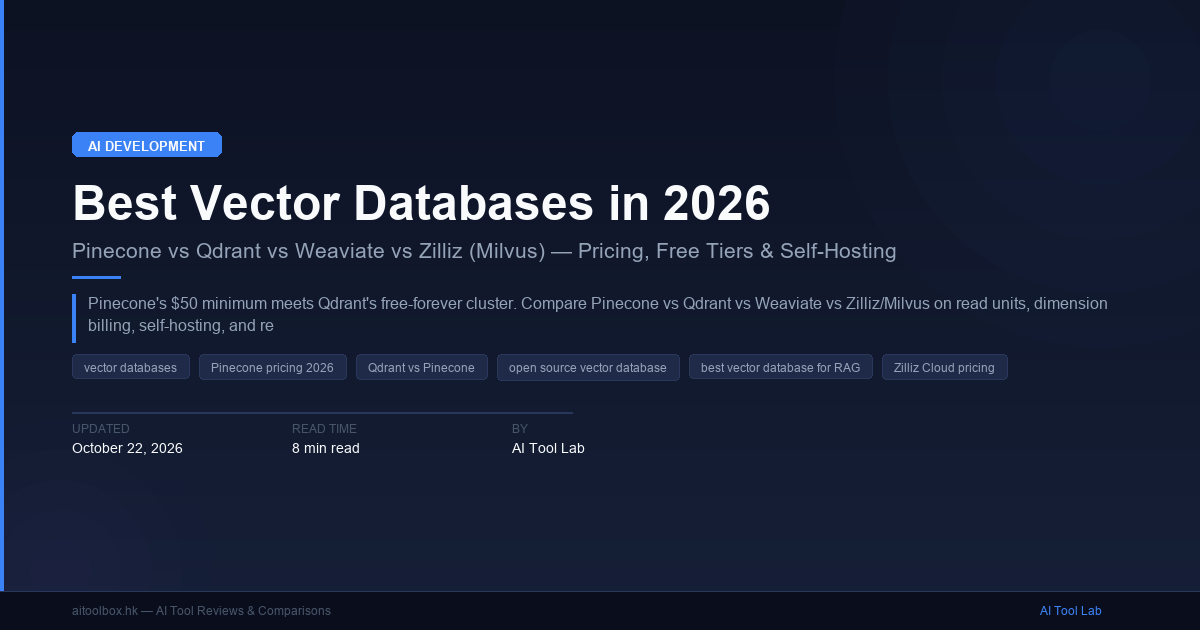Choose the 'Qdrant vs Pinecone' tag
Screen dimensions: 1200x630
[x=421, y=367]
